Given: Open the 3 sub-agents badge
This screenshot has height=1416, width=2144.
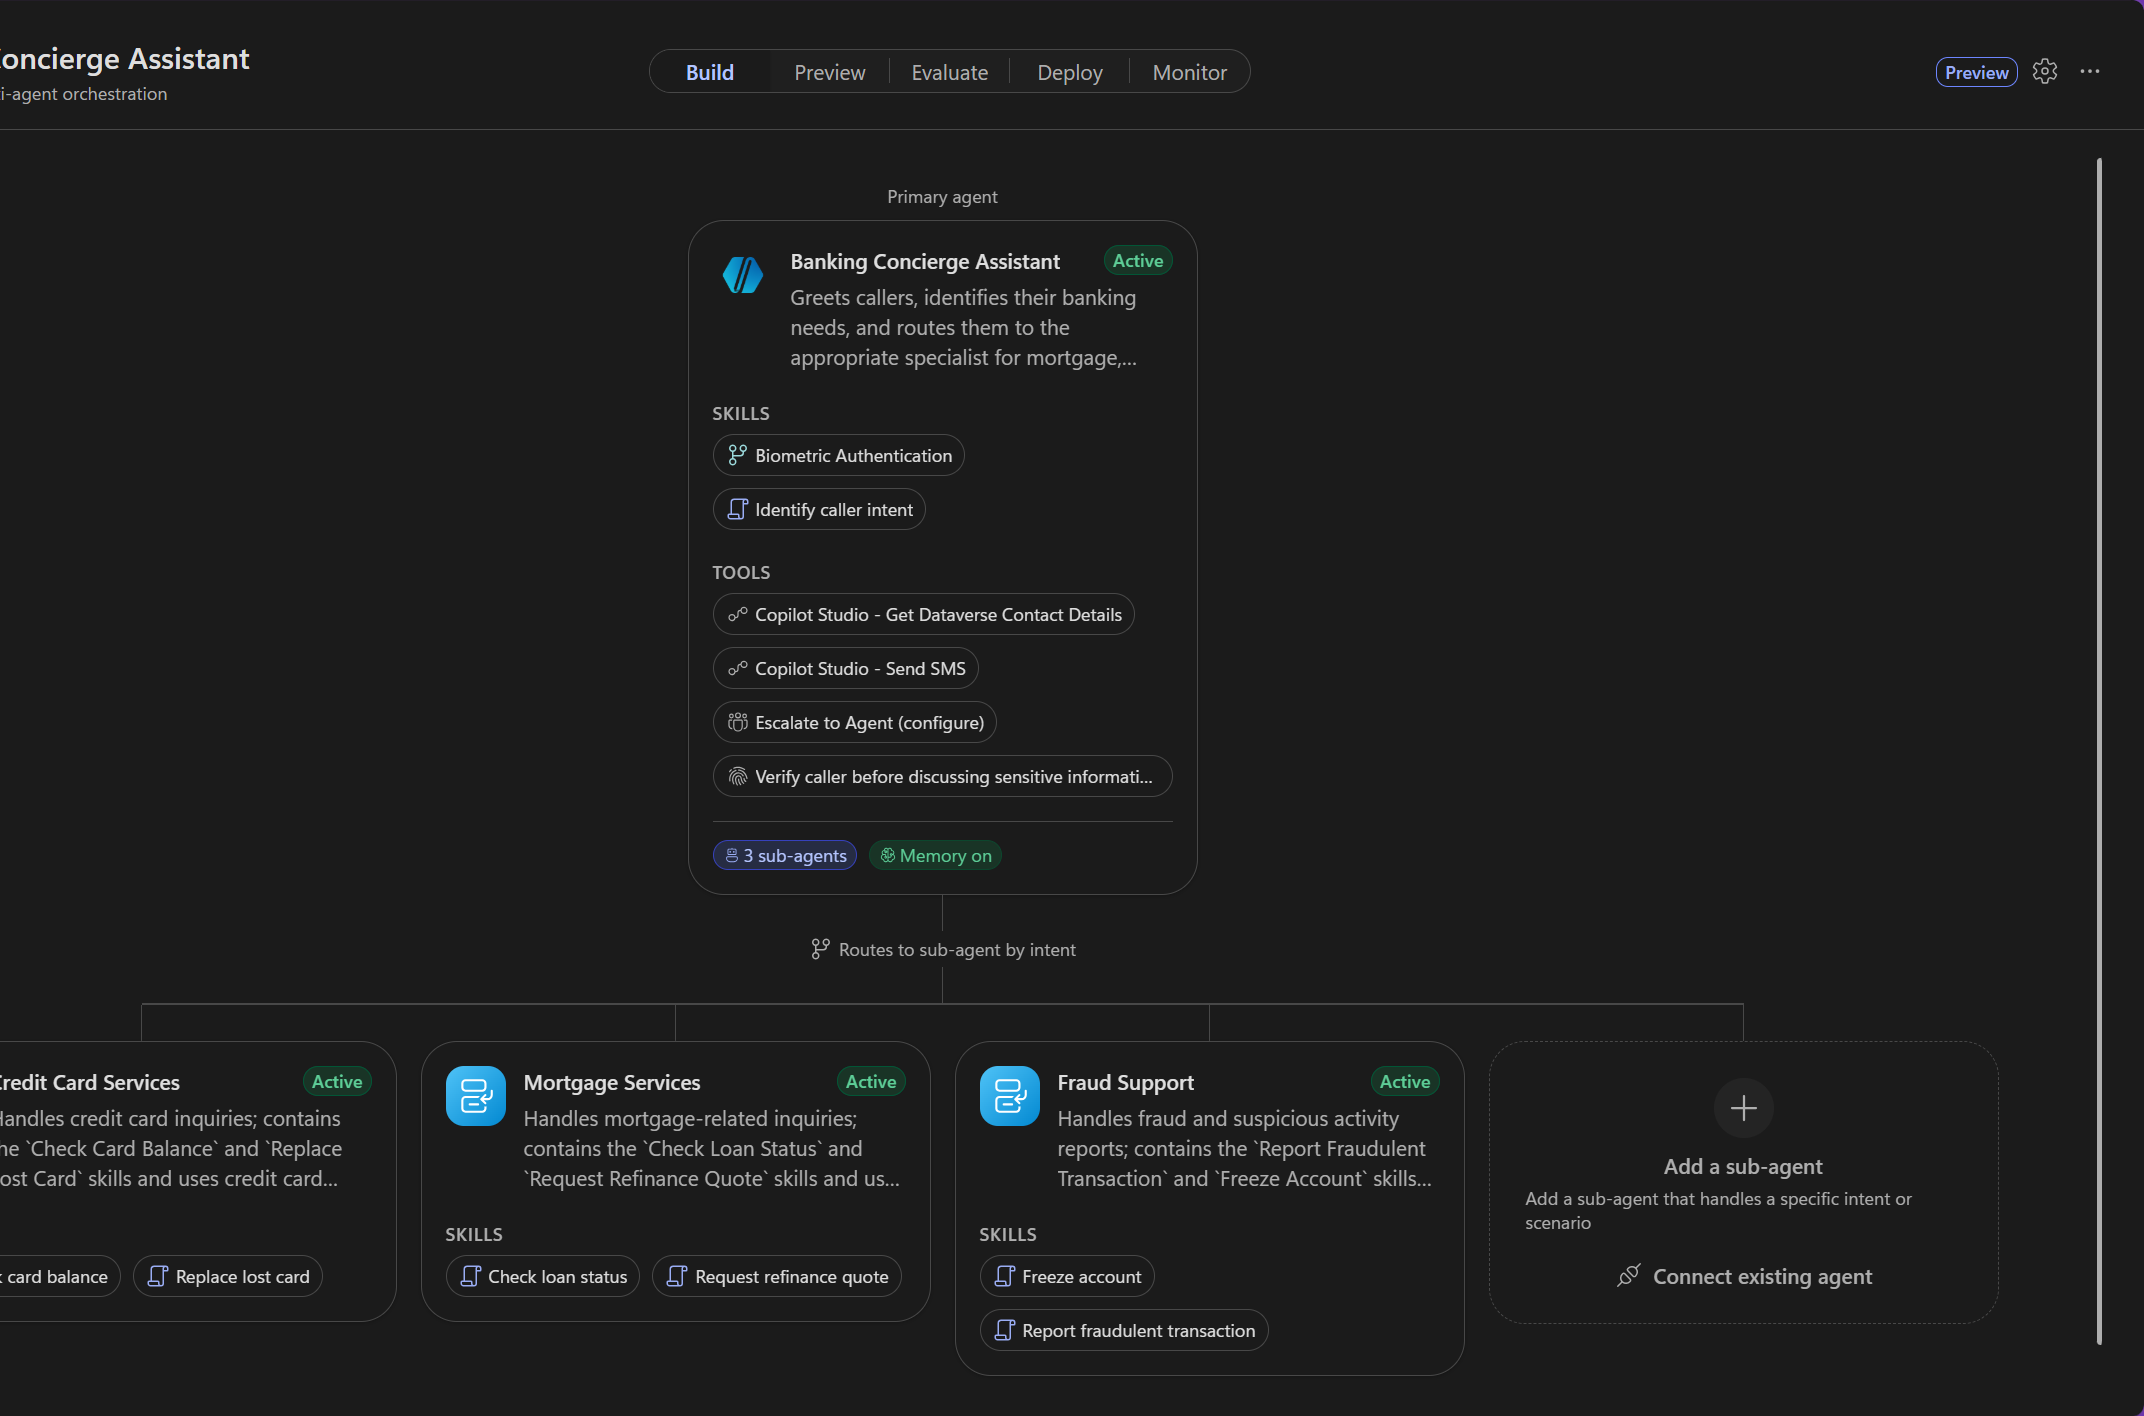Looking at the screenshot, I should point(785,855).
